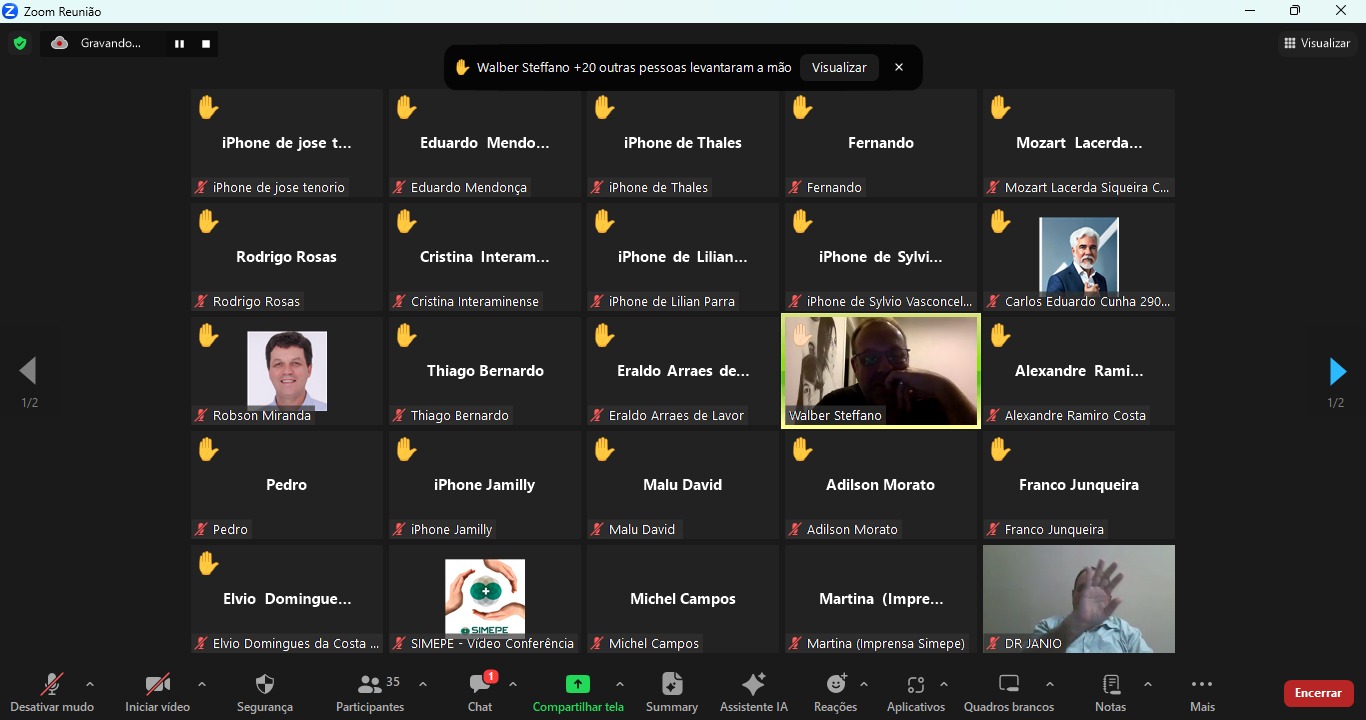Screen dimensions: 1366x720
Task: Go to next page of participants
Action: pos(1336,372)
